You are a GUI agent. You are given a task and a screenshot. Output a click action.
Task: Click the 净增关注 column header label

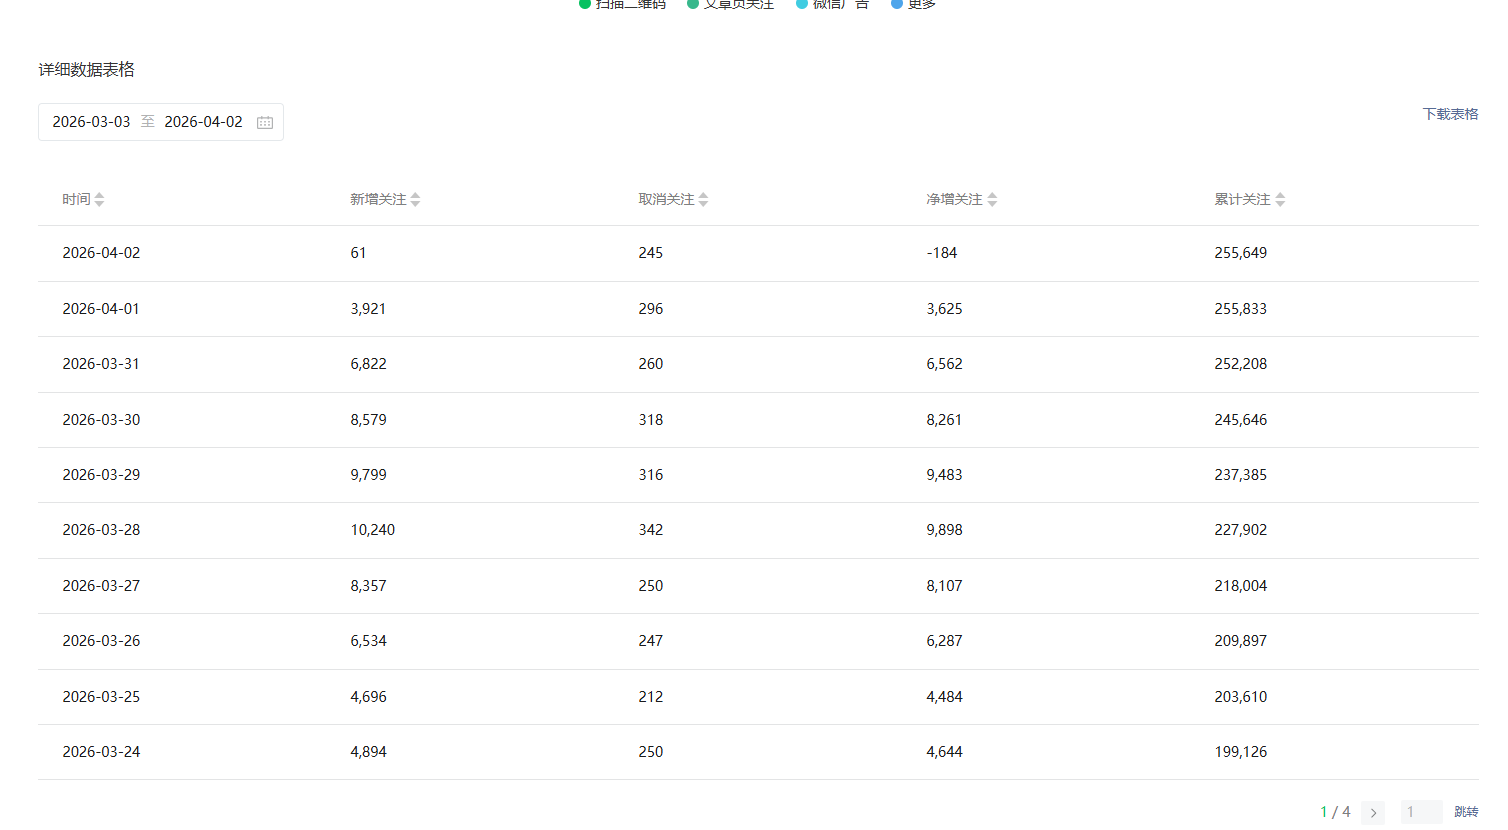tap(954, 200)
